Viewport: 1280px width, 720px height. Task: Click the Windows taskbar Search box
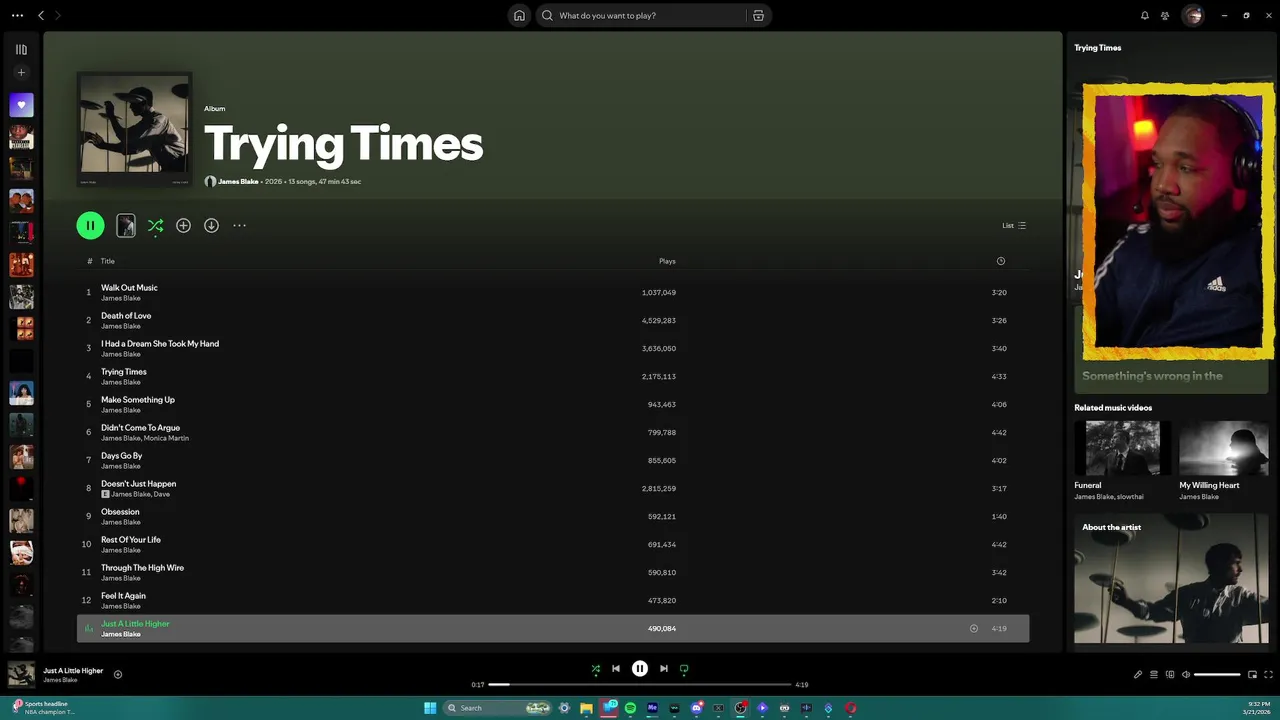point(498,708)
